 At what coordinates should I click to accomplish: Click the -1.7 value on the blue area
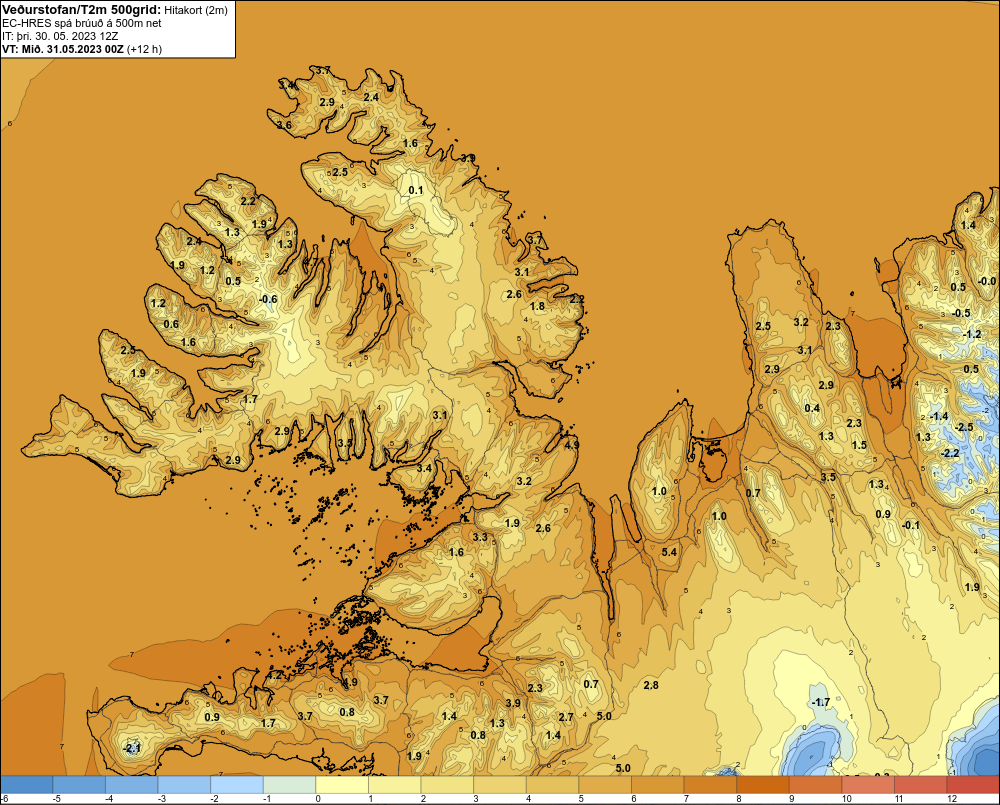tap(820, 702)
